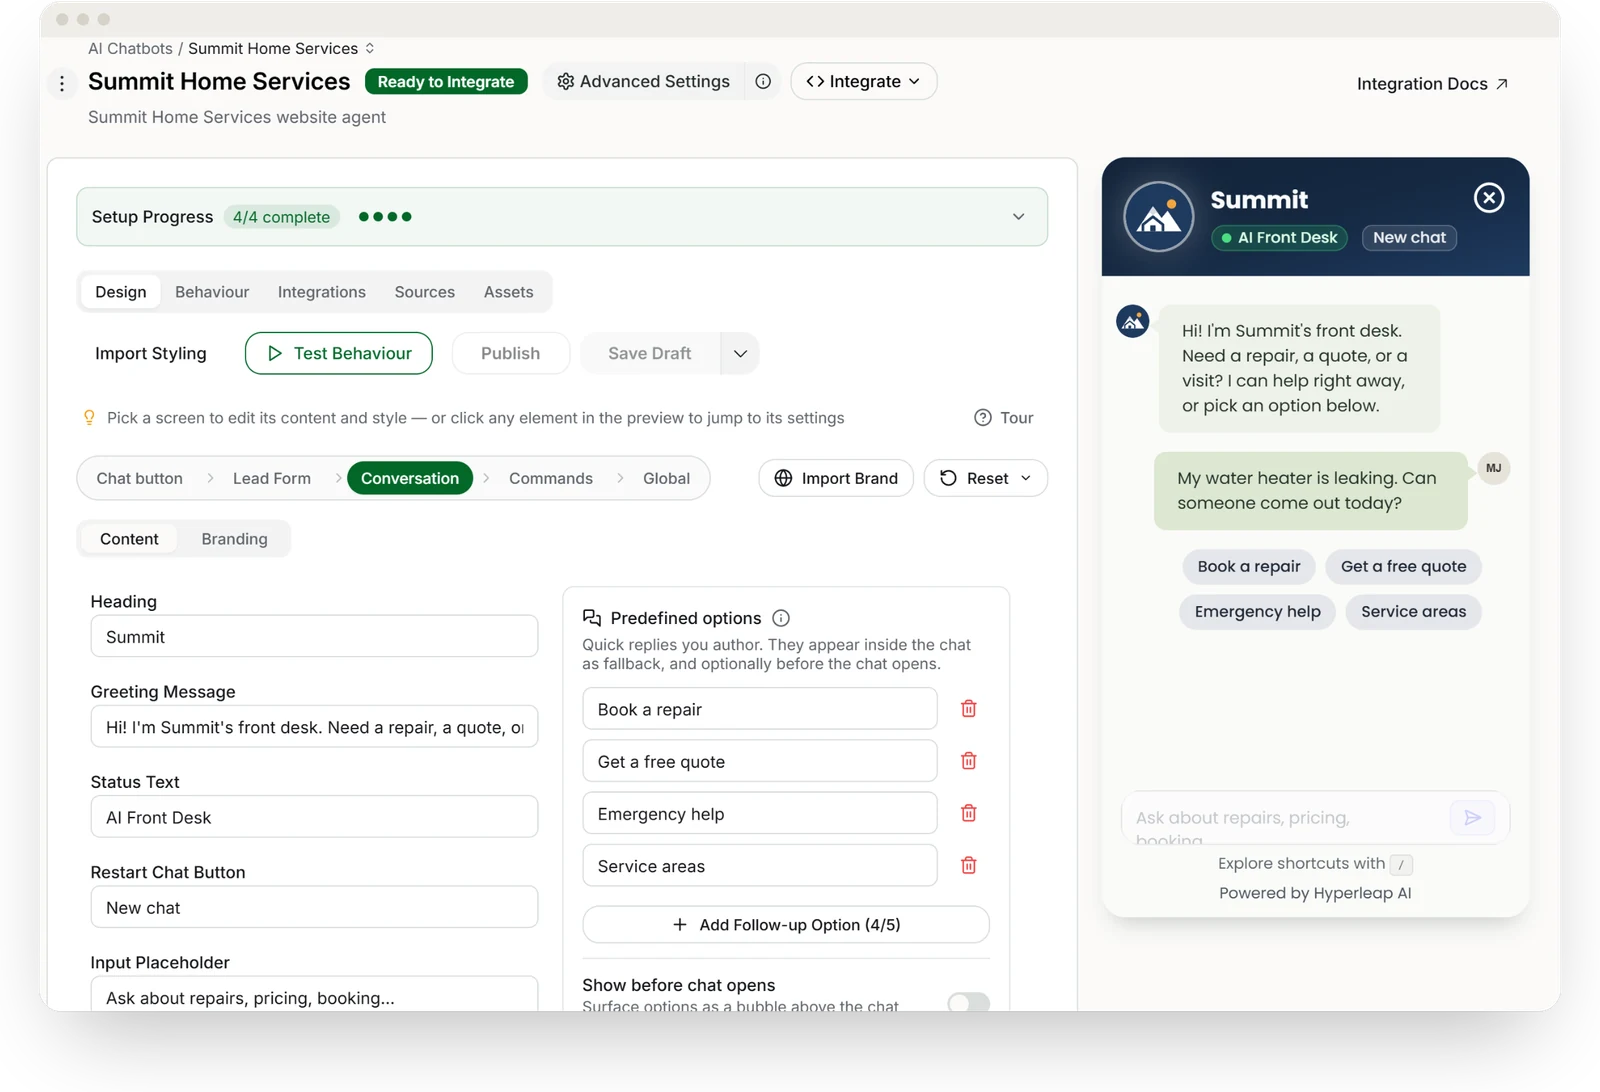Add a follow-up option

coord(786,925)
